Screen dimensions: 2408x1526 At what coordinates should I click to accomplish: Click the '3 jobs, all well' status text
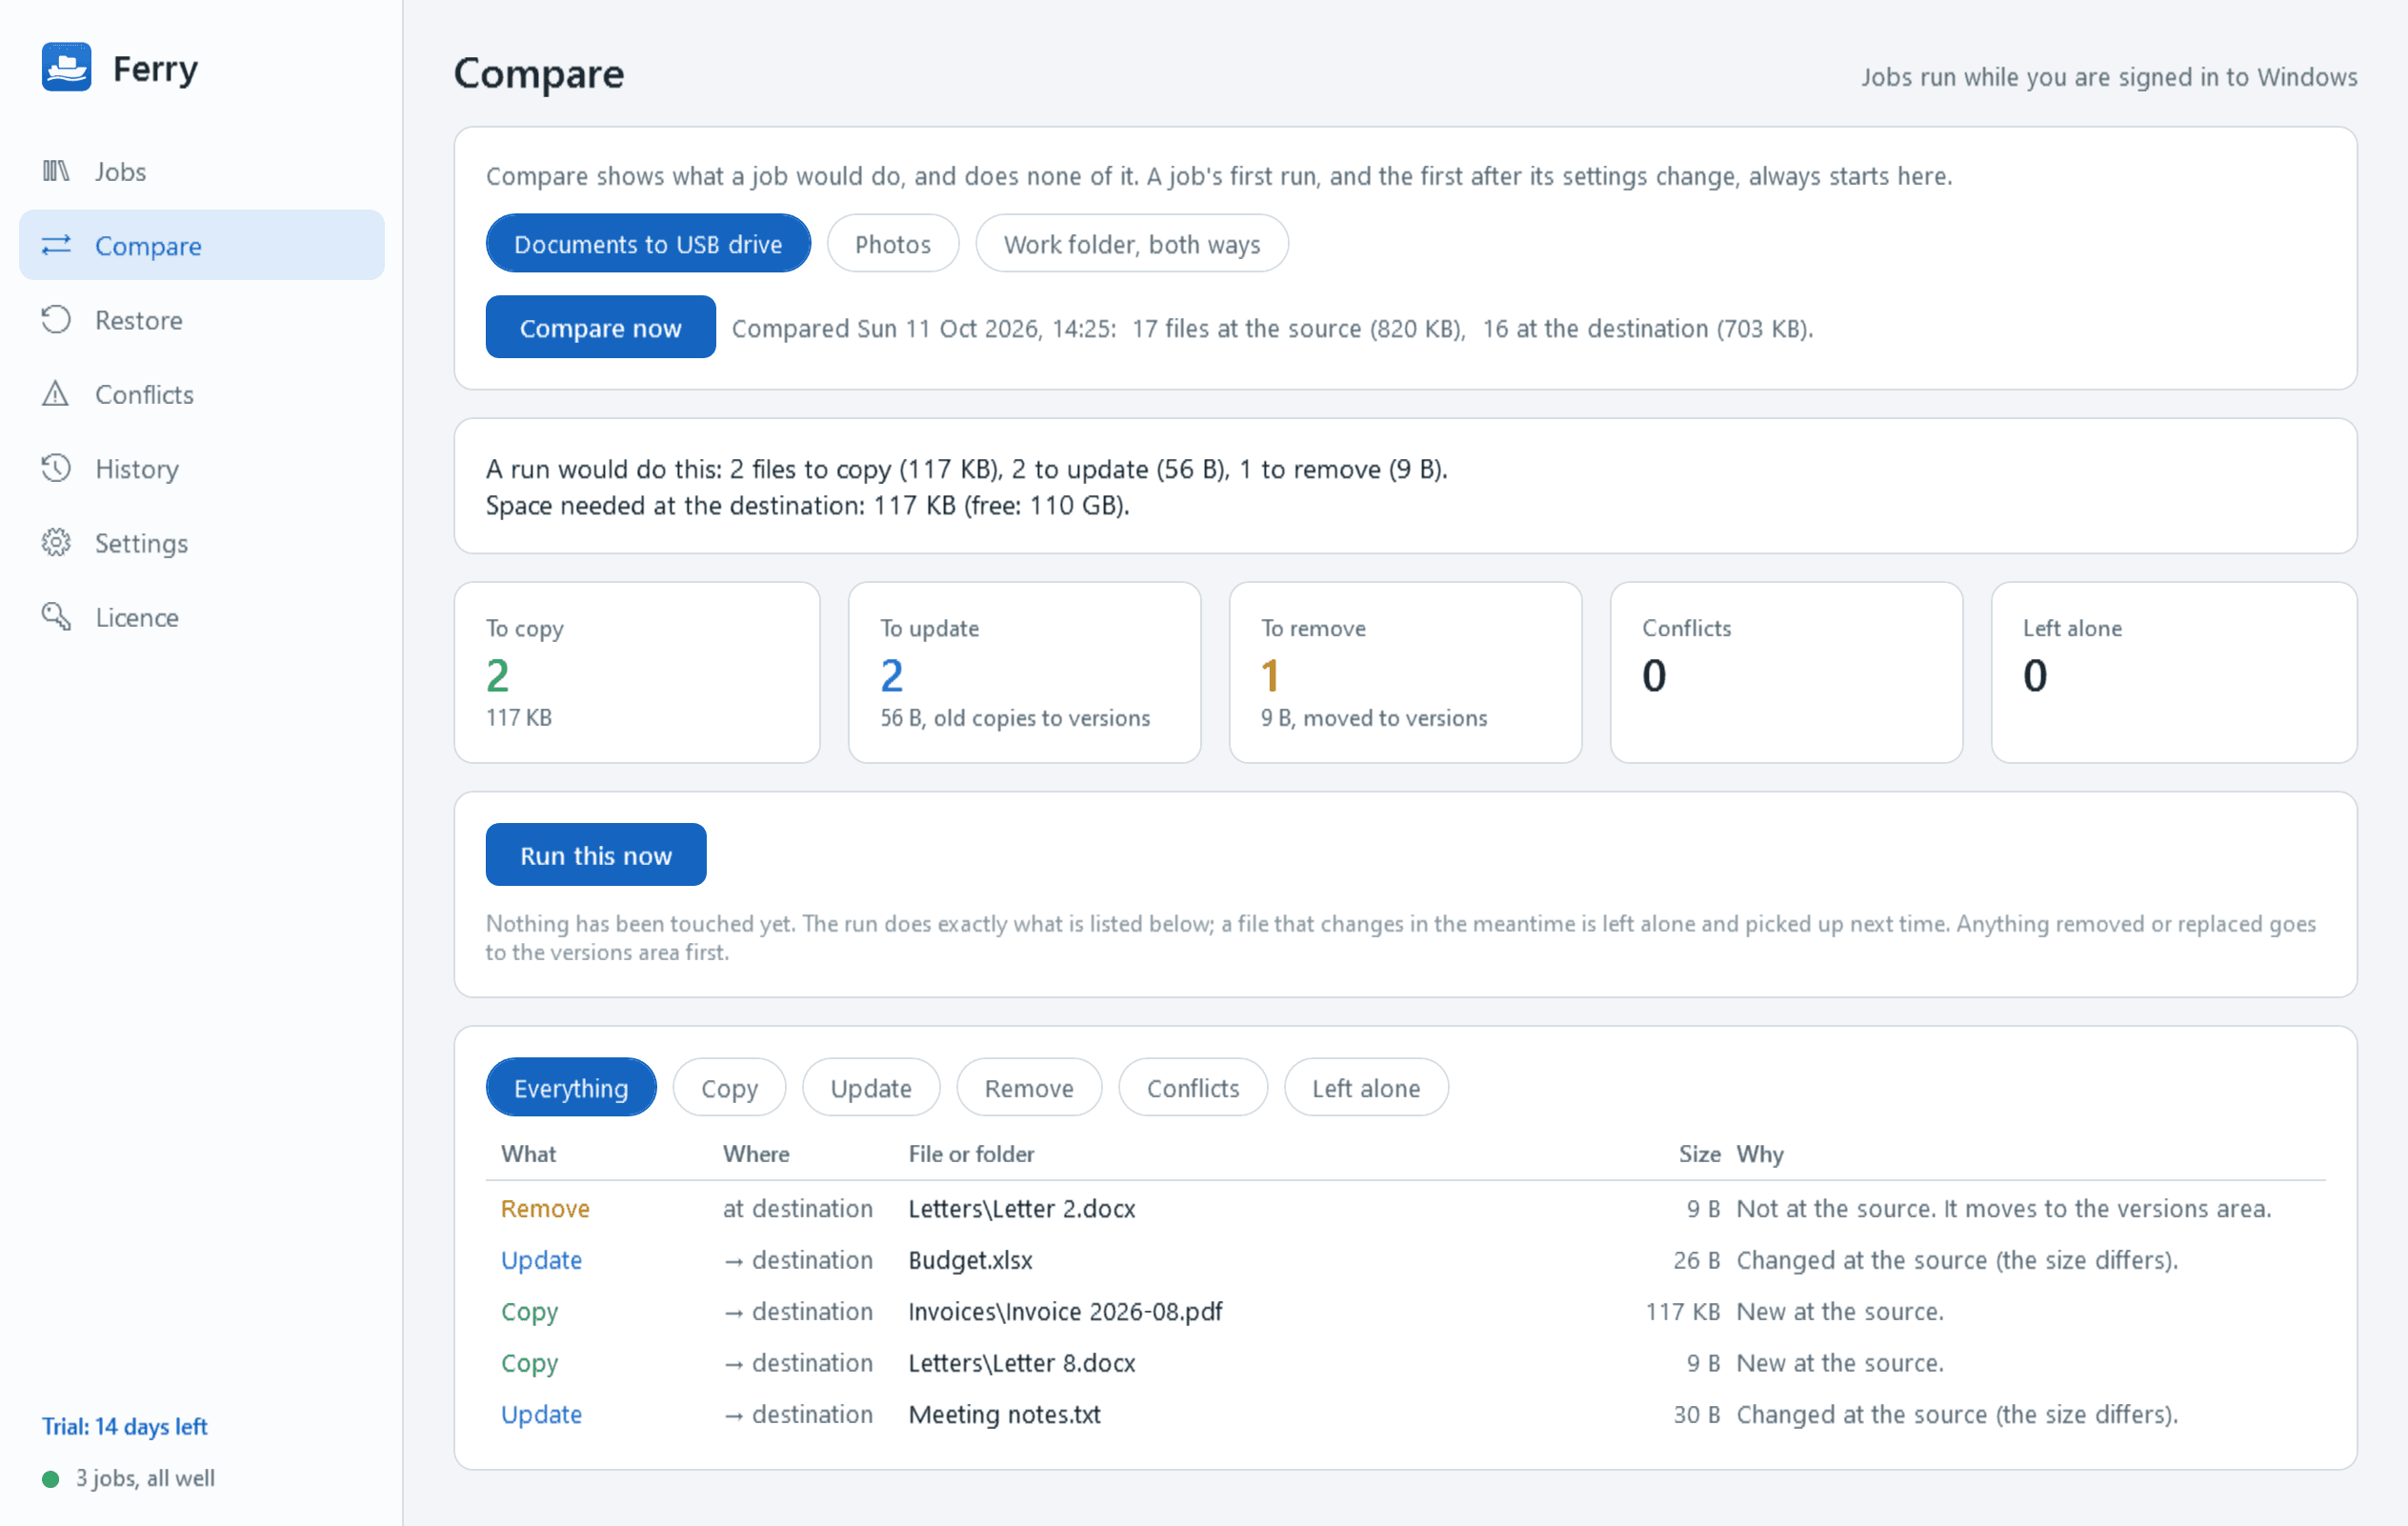145,1478
